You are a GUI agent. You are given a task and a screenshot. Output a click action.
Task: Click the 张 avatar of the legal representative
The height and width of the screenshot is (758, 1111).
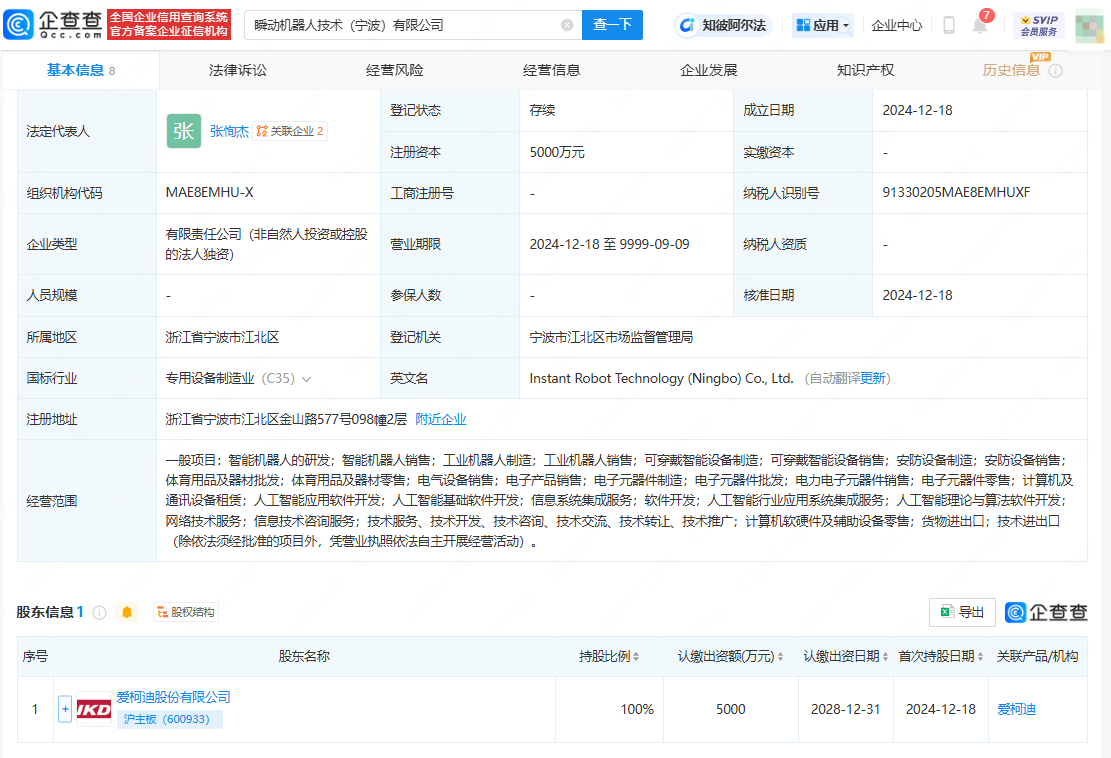click(x=184, y=131)
